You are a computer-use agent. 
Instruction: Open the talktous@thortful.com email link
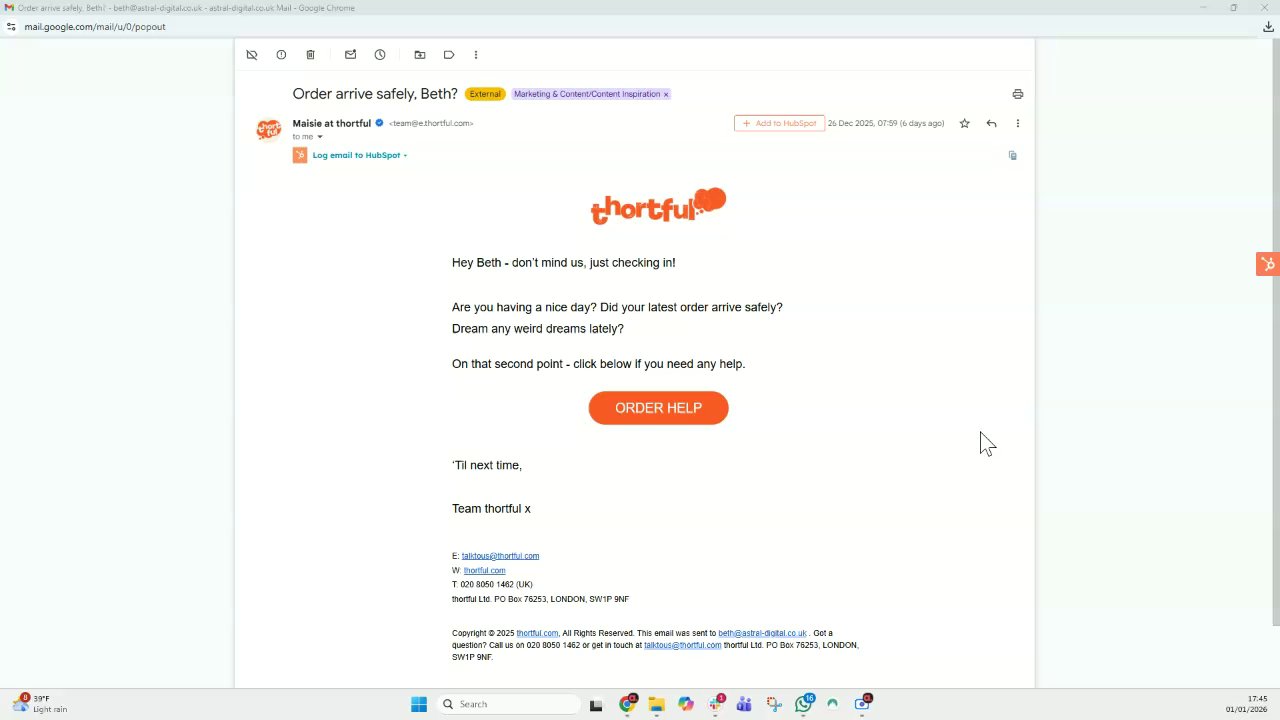point(500,556)
